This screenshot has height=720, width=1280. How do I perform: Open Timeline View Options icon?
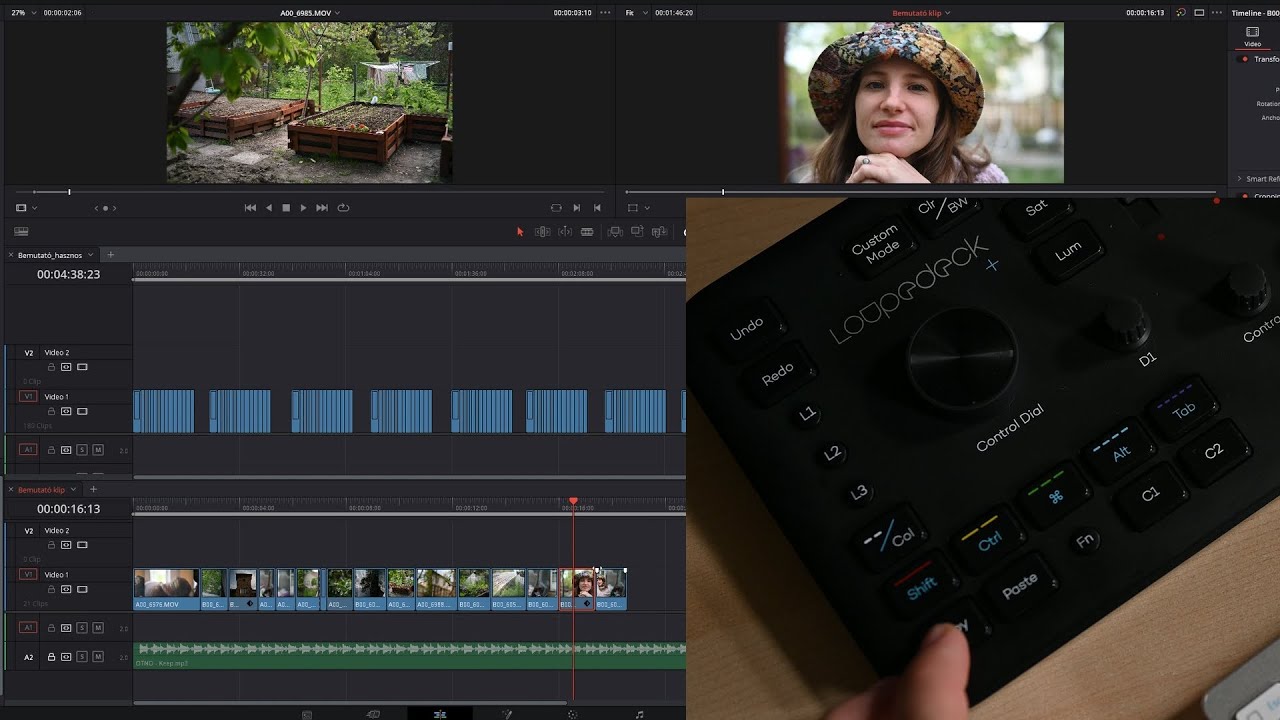tap(21, 232)
